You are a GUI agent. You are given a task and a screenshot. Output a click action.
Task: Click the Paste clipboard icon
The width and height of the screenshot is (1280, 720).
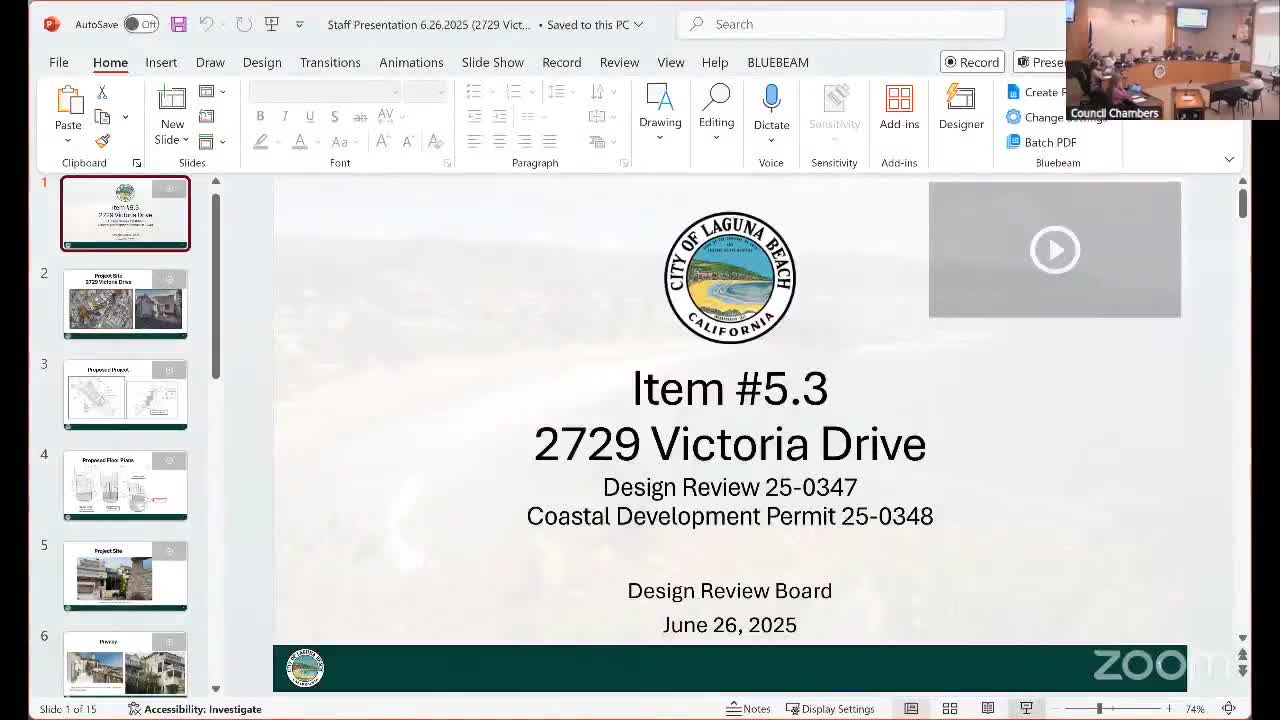(68, 101)
